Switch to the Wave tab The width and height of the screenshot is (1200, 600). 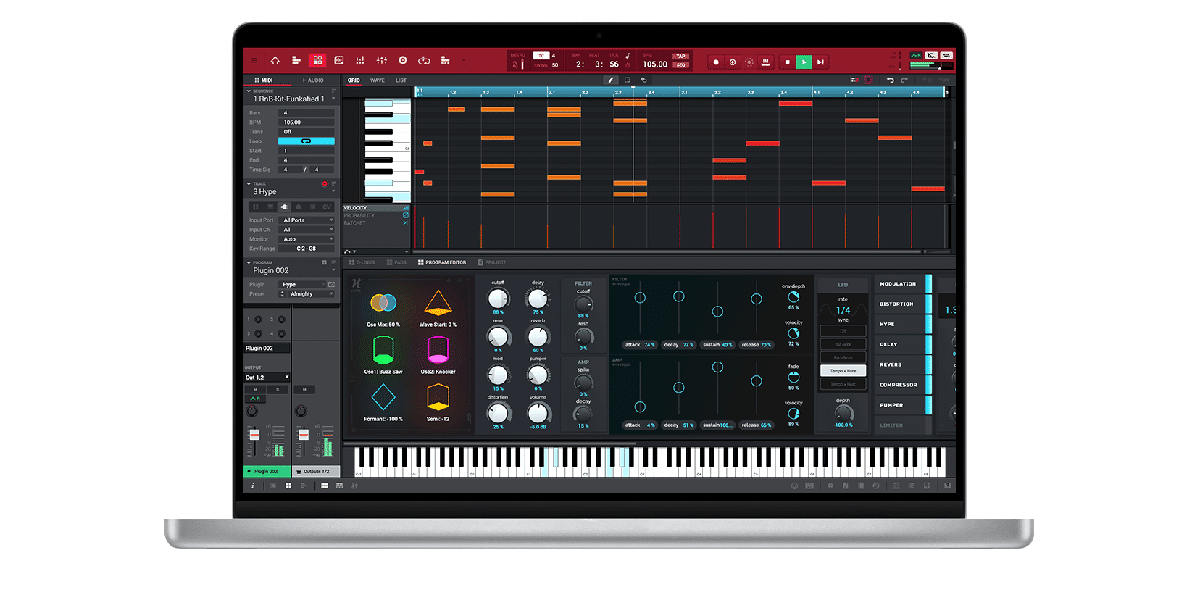pyautogui.click(x=377, y=80)
